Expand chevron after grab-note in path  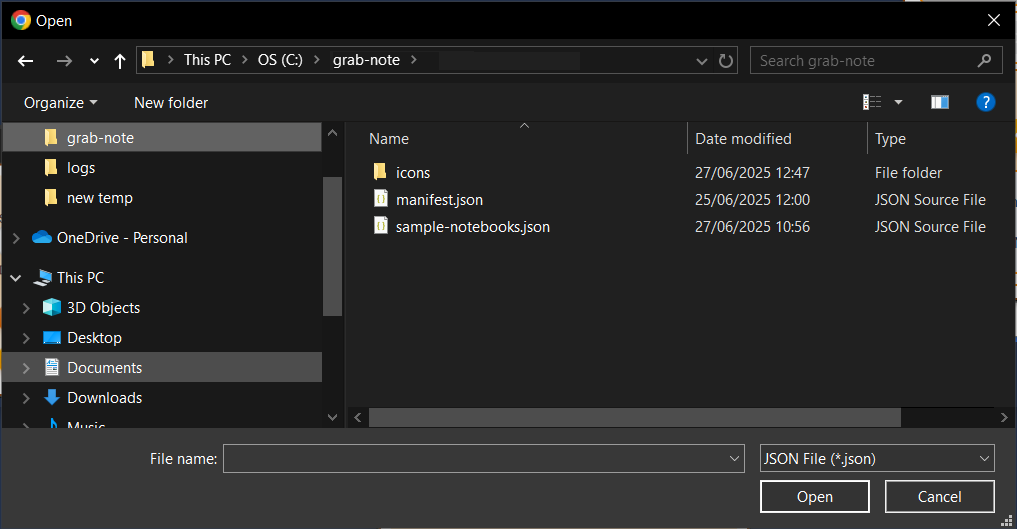click(414, 60)
